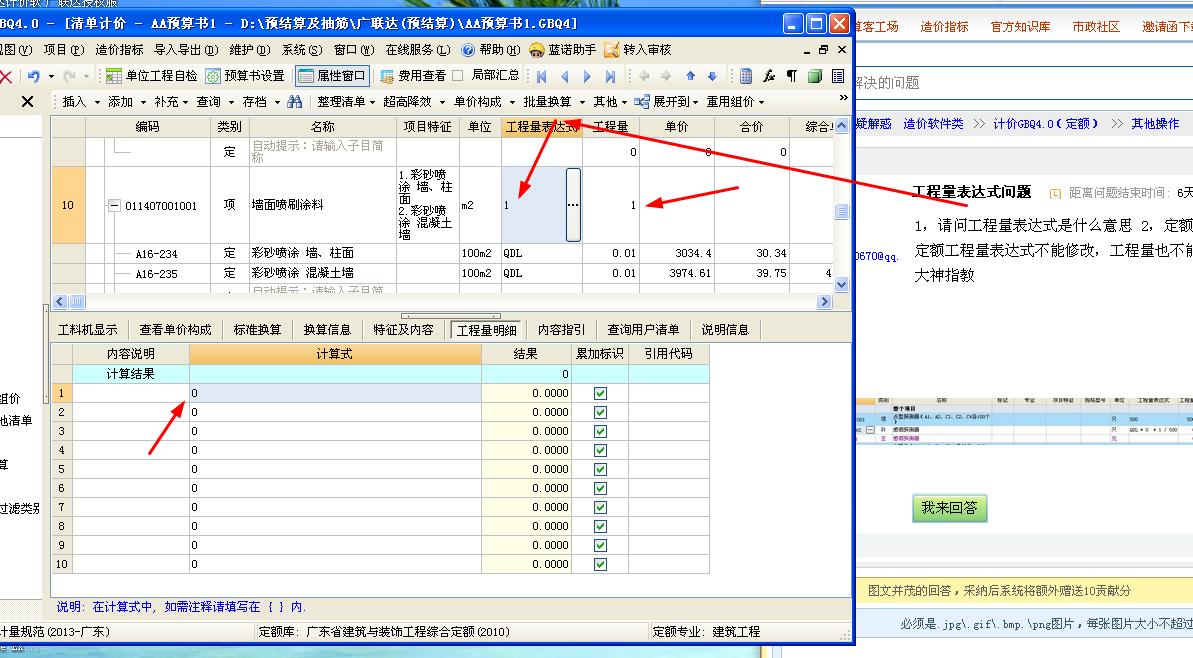
Task: Open 造价指标 menu
Action: click(119, 49)
